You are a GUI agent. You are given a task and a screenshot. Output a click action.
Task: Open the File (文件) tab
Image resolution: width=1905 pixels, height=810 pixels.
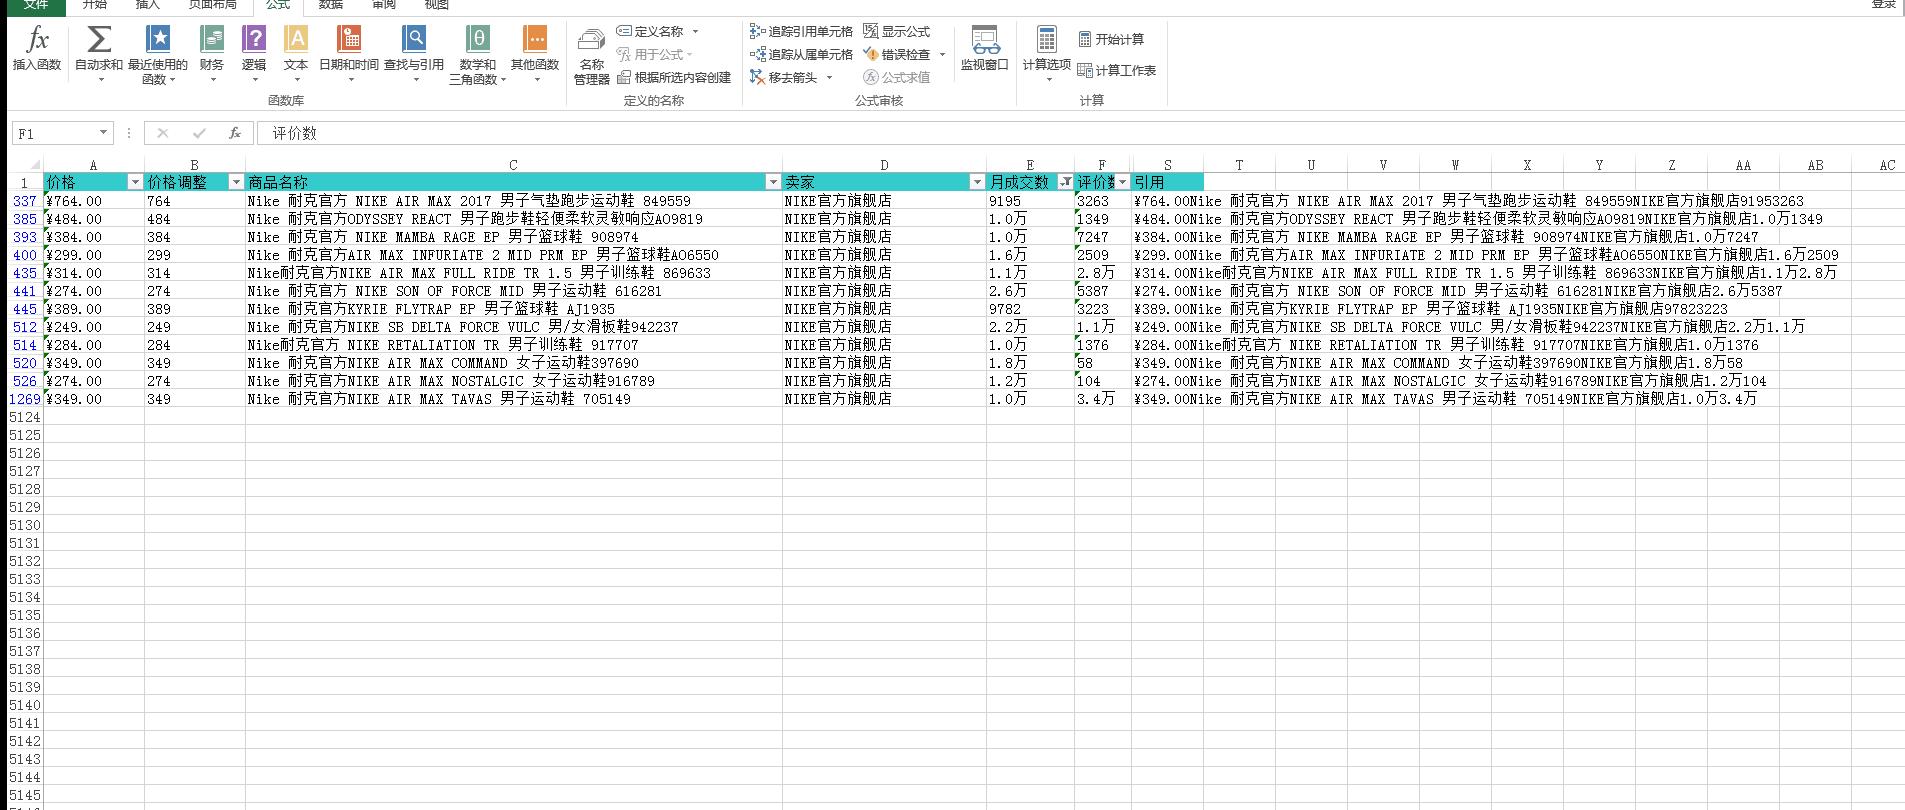[36, 5]
